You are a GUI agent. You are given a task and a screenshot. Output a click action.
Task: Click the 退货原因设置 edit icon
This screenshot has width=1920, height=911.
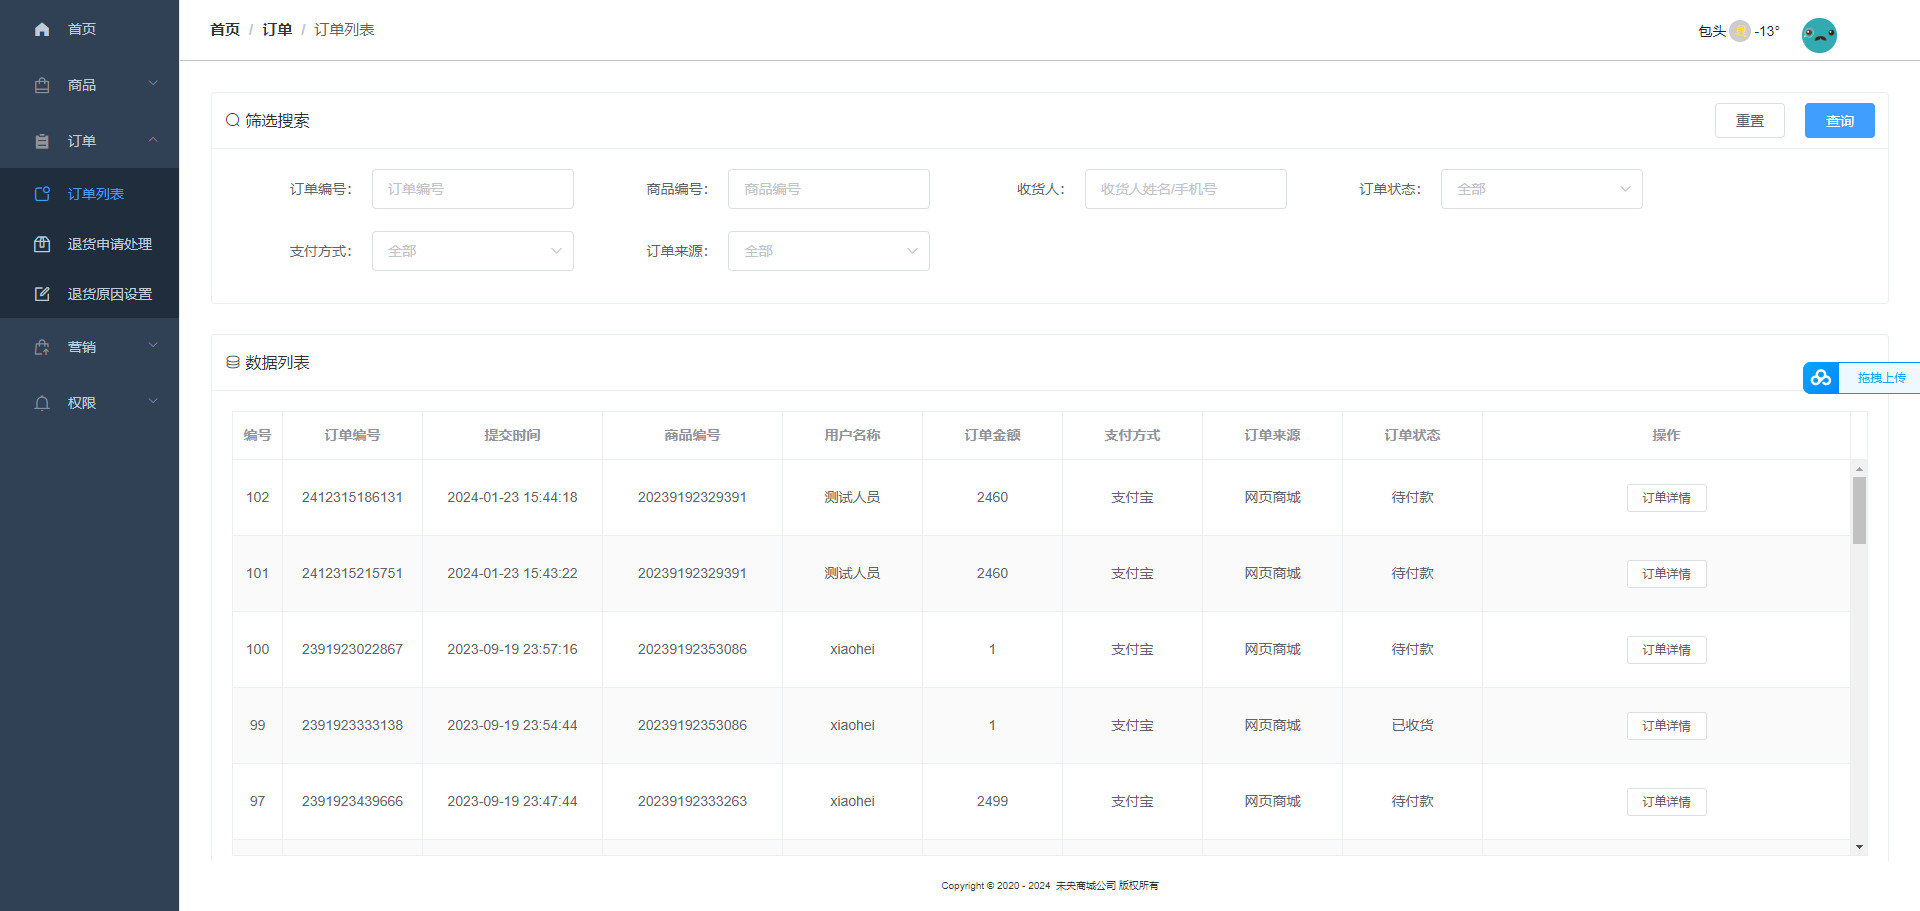[x=42, y=294]
